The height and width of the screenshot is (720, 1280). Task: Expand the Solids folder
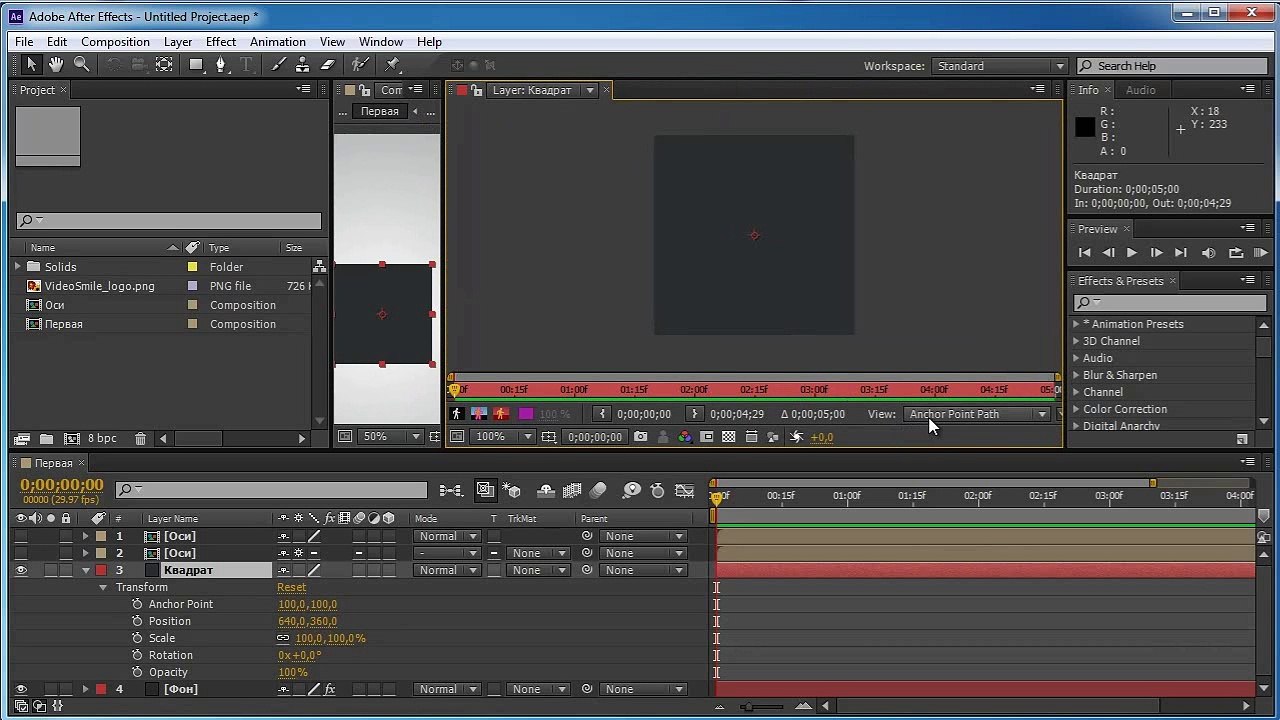coord(17,267)
